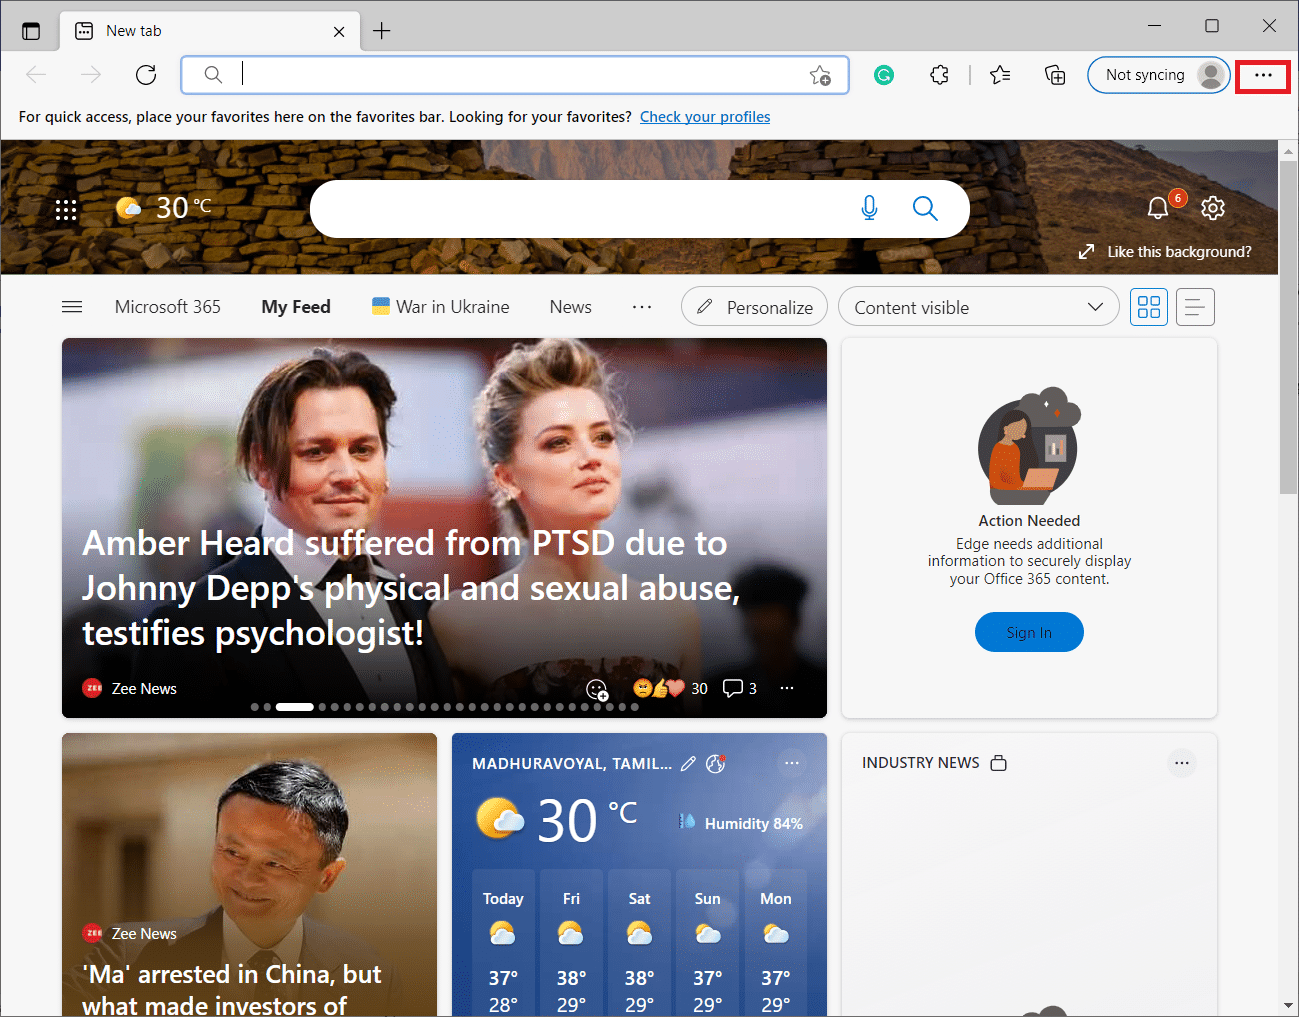This screenshot has width=1299, height=1017.
Task: Open the tab actions menu icon
Action: click(x=31, y=31)
